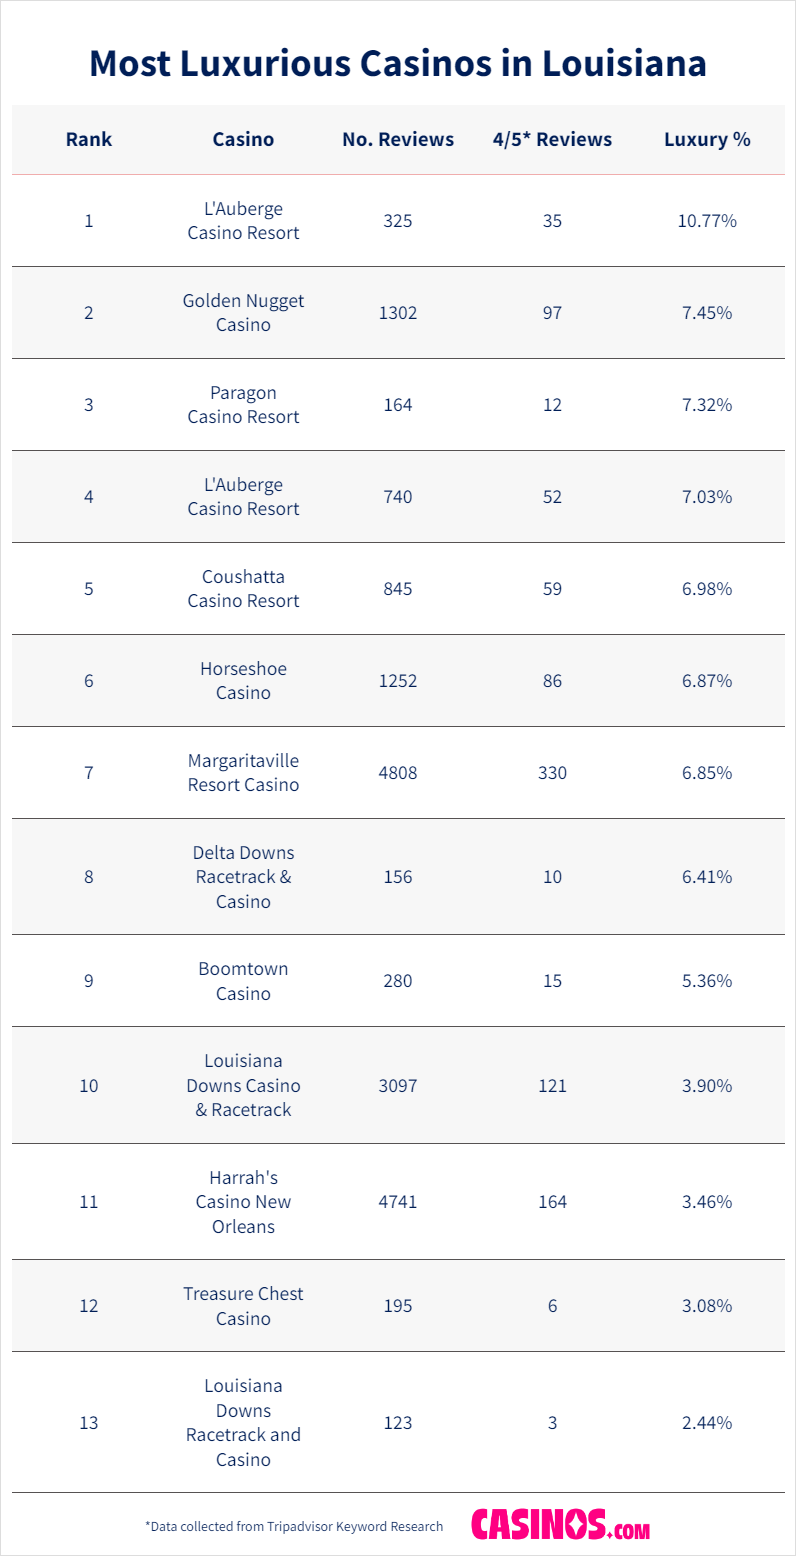The image size is (796, 1556).
Task: Click the Treasure Chest Casino name
Action: [x=243, y=1306]
